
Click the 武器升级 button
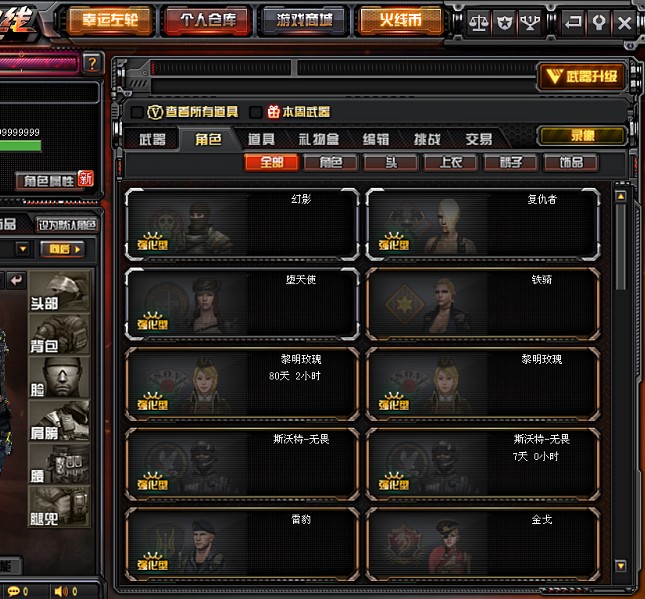click(582, 76)
